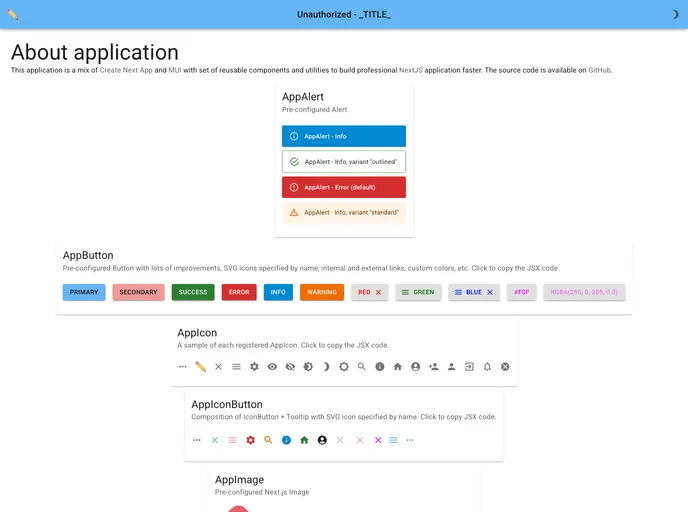Click the blue INFO button

coord(278,292)
